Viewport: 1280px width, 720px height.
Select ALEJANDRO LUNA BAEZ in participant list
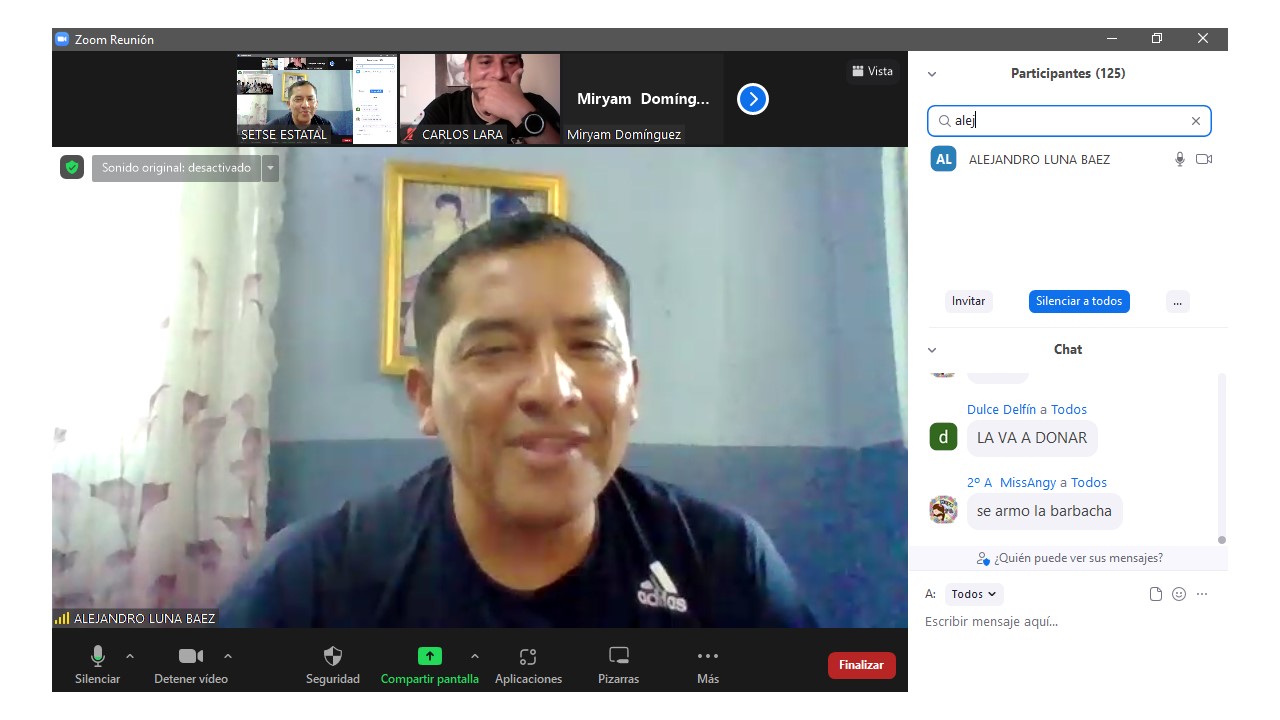pos(1071,159)
